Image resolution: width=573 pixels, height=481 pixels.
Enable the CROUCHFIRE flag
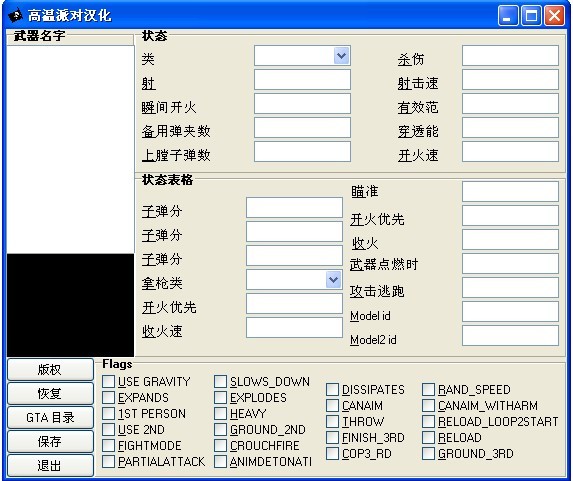pyautogui.click(x=220, y=445)
